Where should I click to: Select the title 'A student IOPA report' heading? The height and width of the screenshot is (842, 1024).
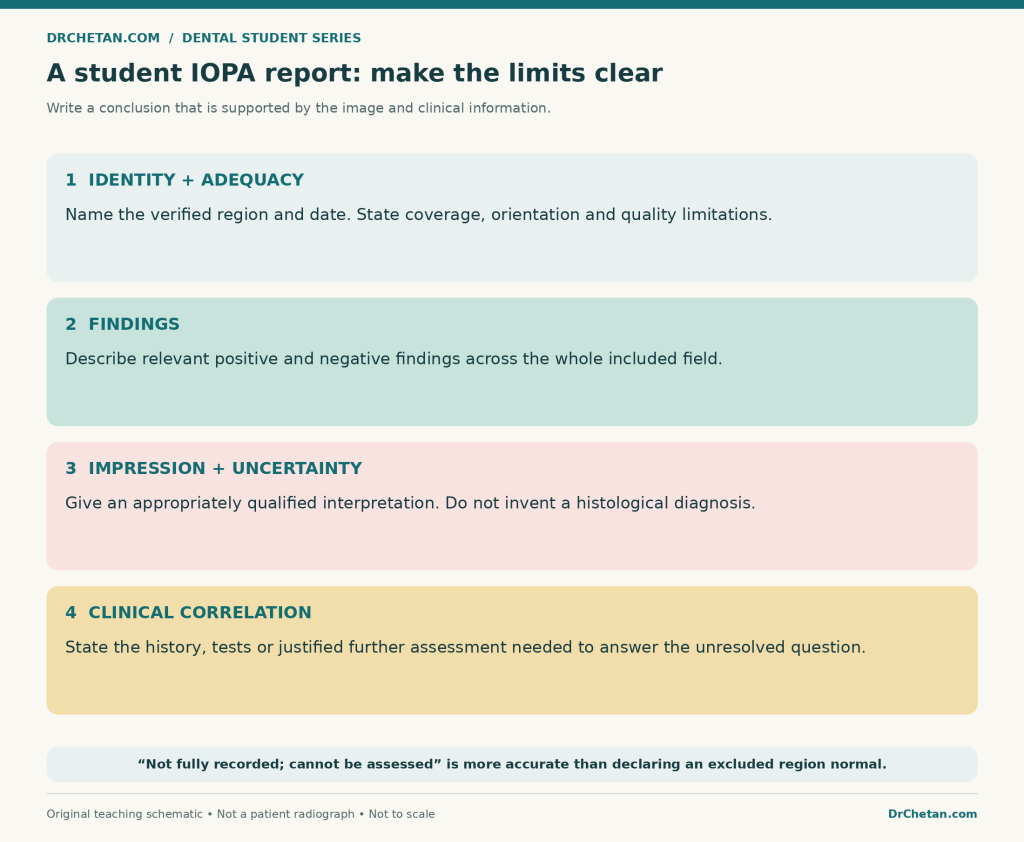[x=355, y=73]
